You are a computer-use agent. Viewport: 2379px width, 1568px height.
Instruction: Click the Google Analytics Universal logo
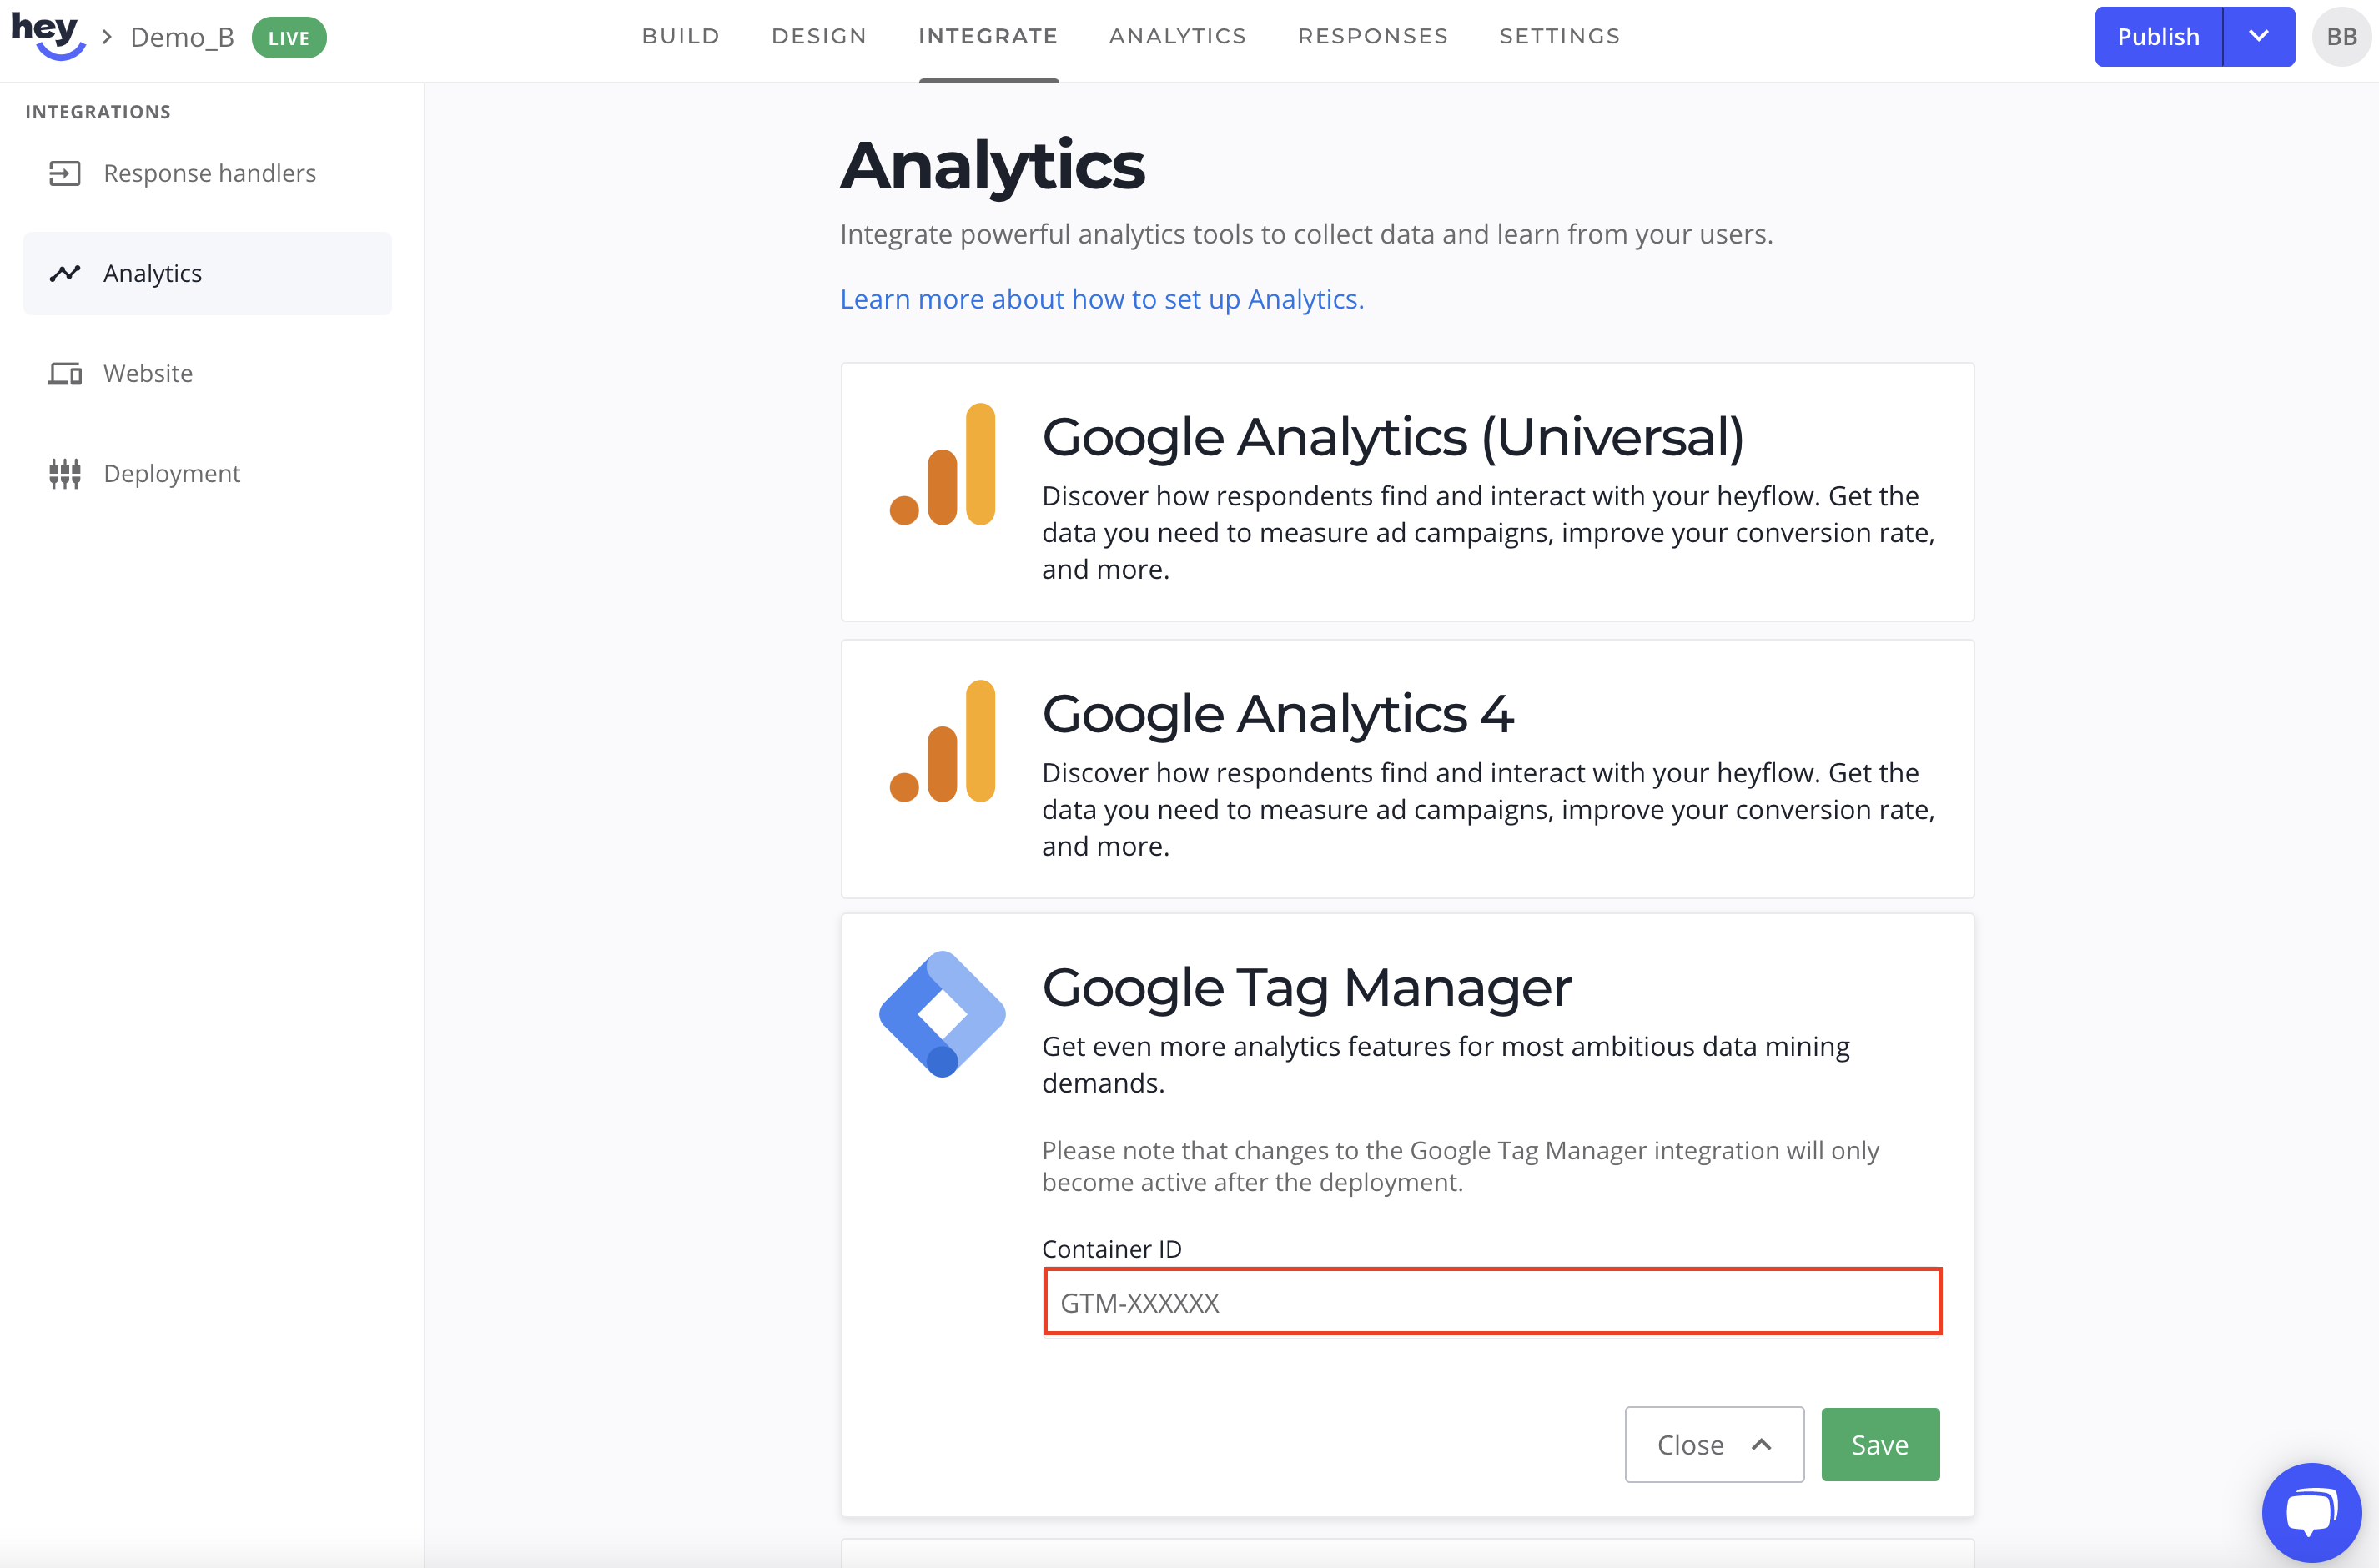click(942, 464)
